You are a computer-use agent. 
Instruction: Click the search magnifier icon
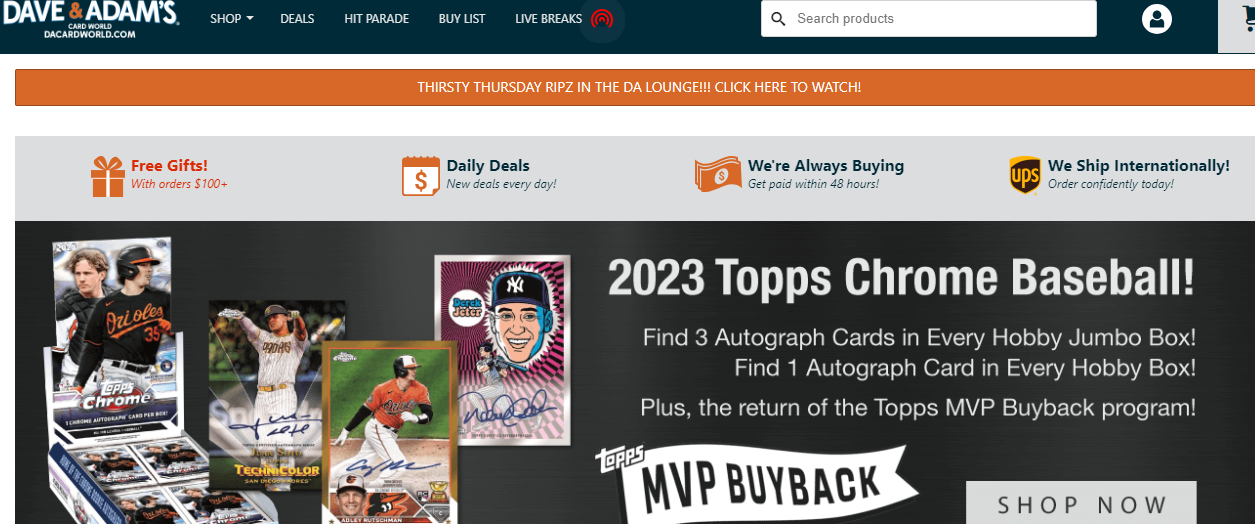pyautogui.click(x=779, y=19)
